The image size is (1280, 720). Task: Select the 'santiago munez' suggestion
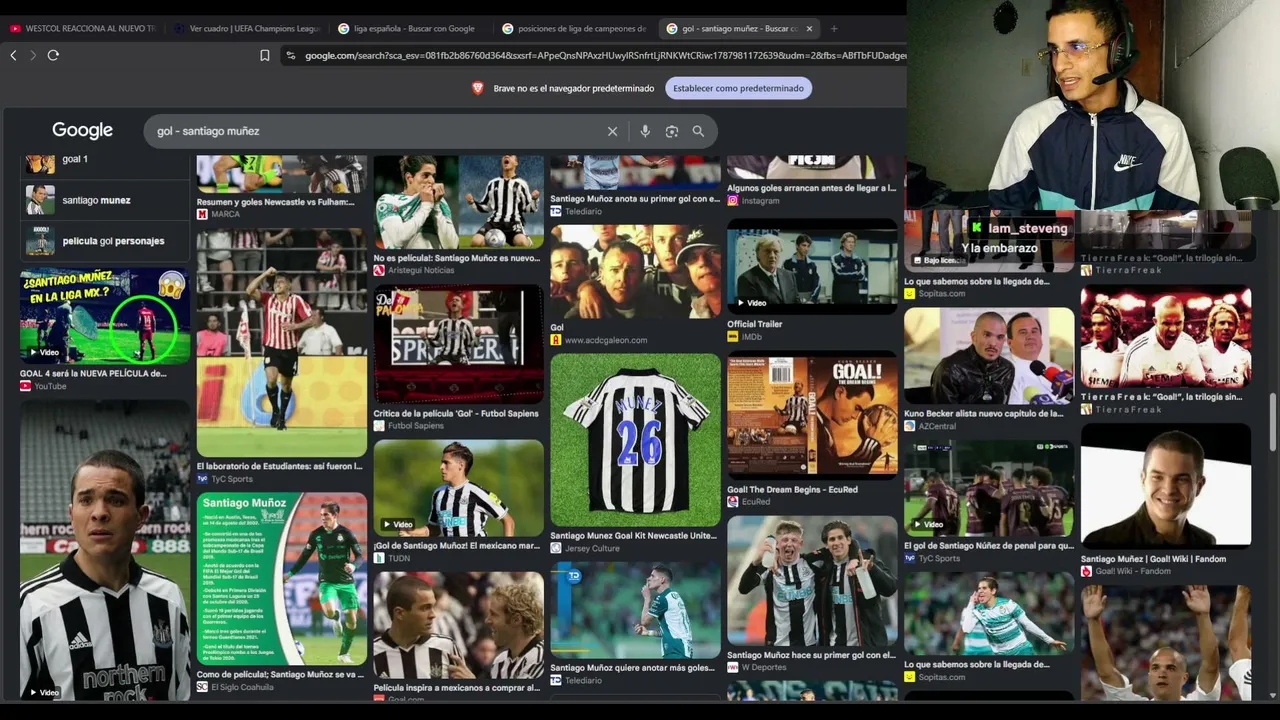[105, 200]
